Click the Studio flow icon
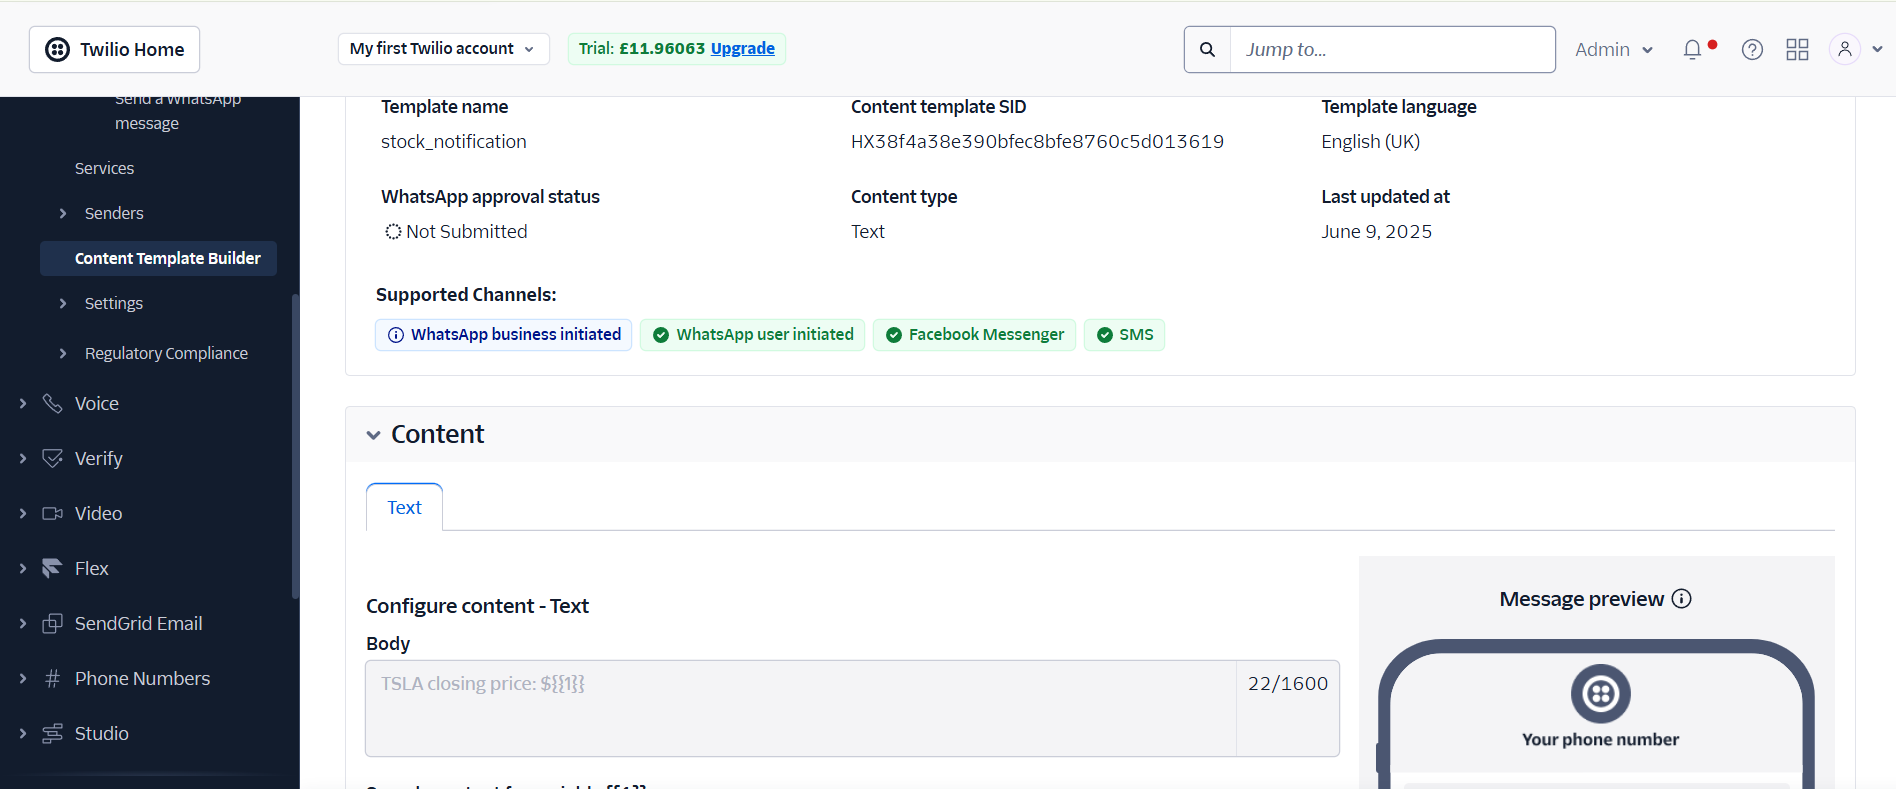 pyautogui.click(x=53, y=733)
